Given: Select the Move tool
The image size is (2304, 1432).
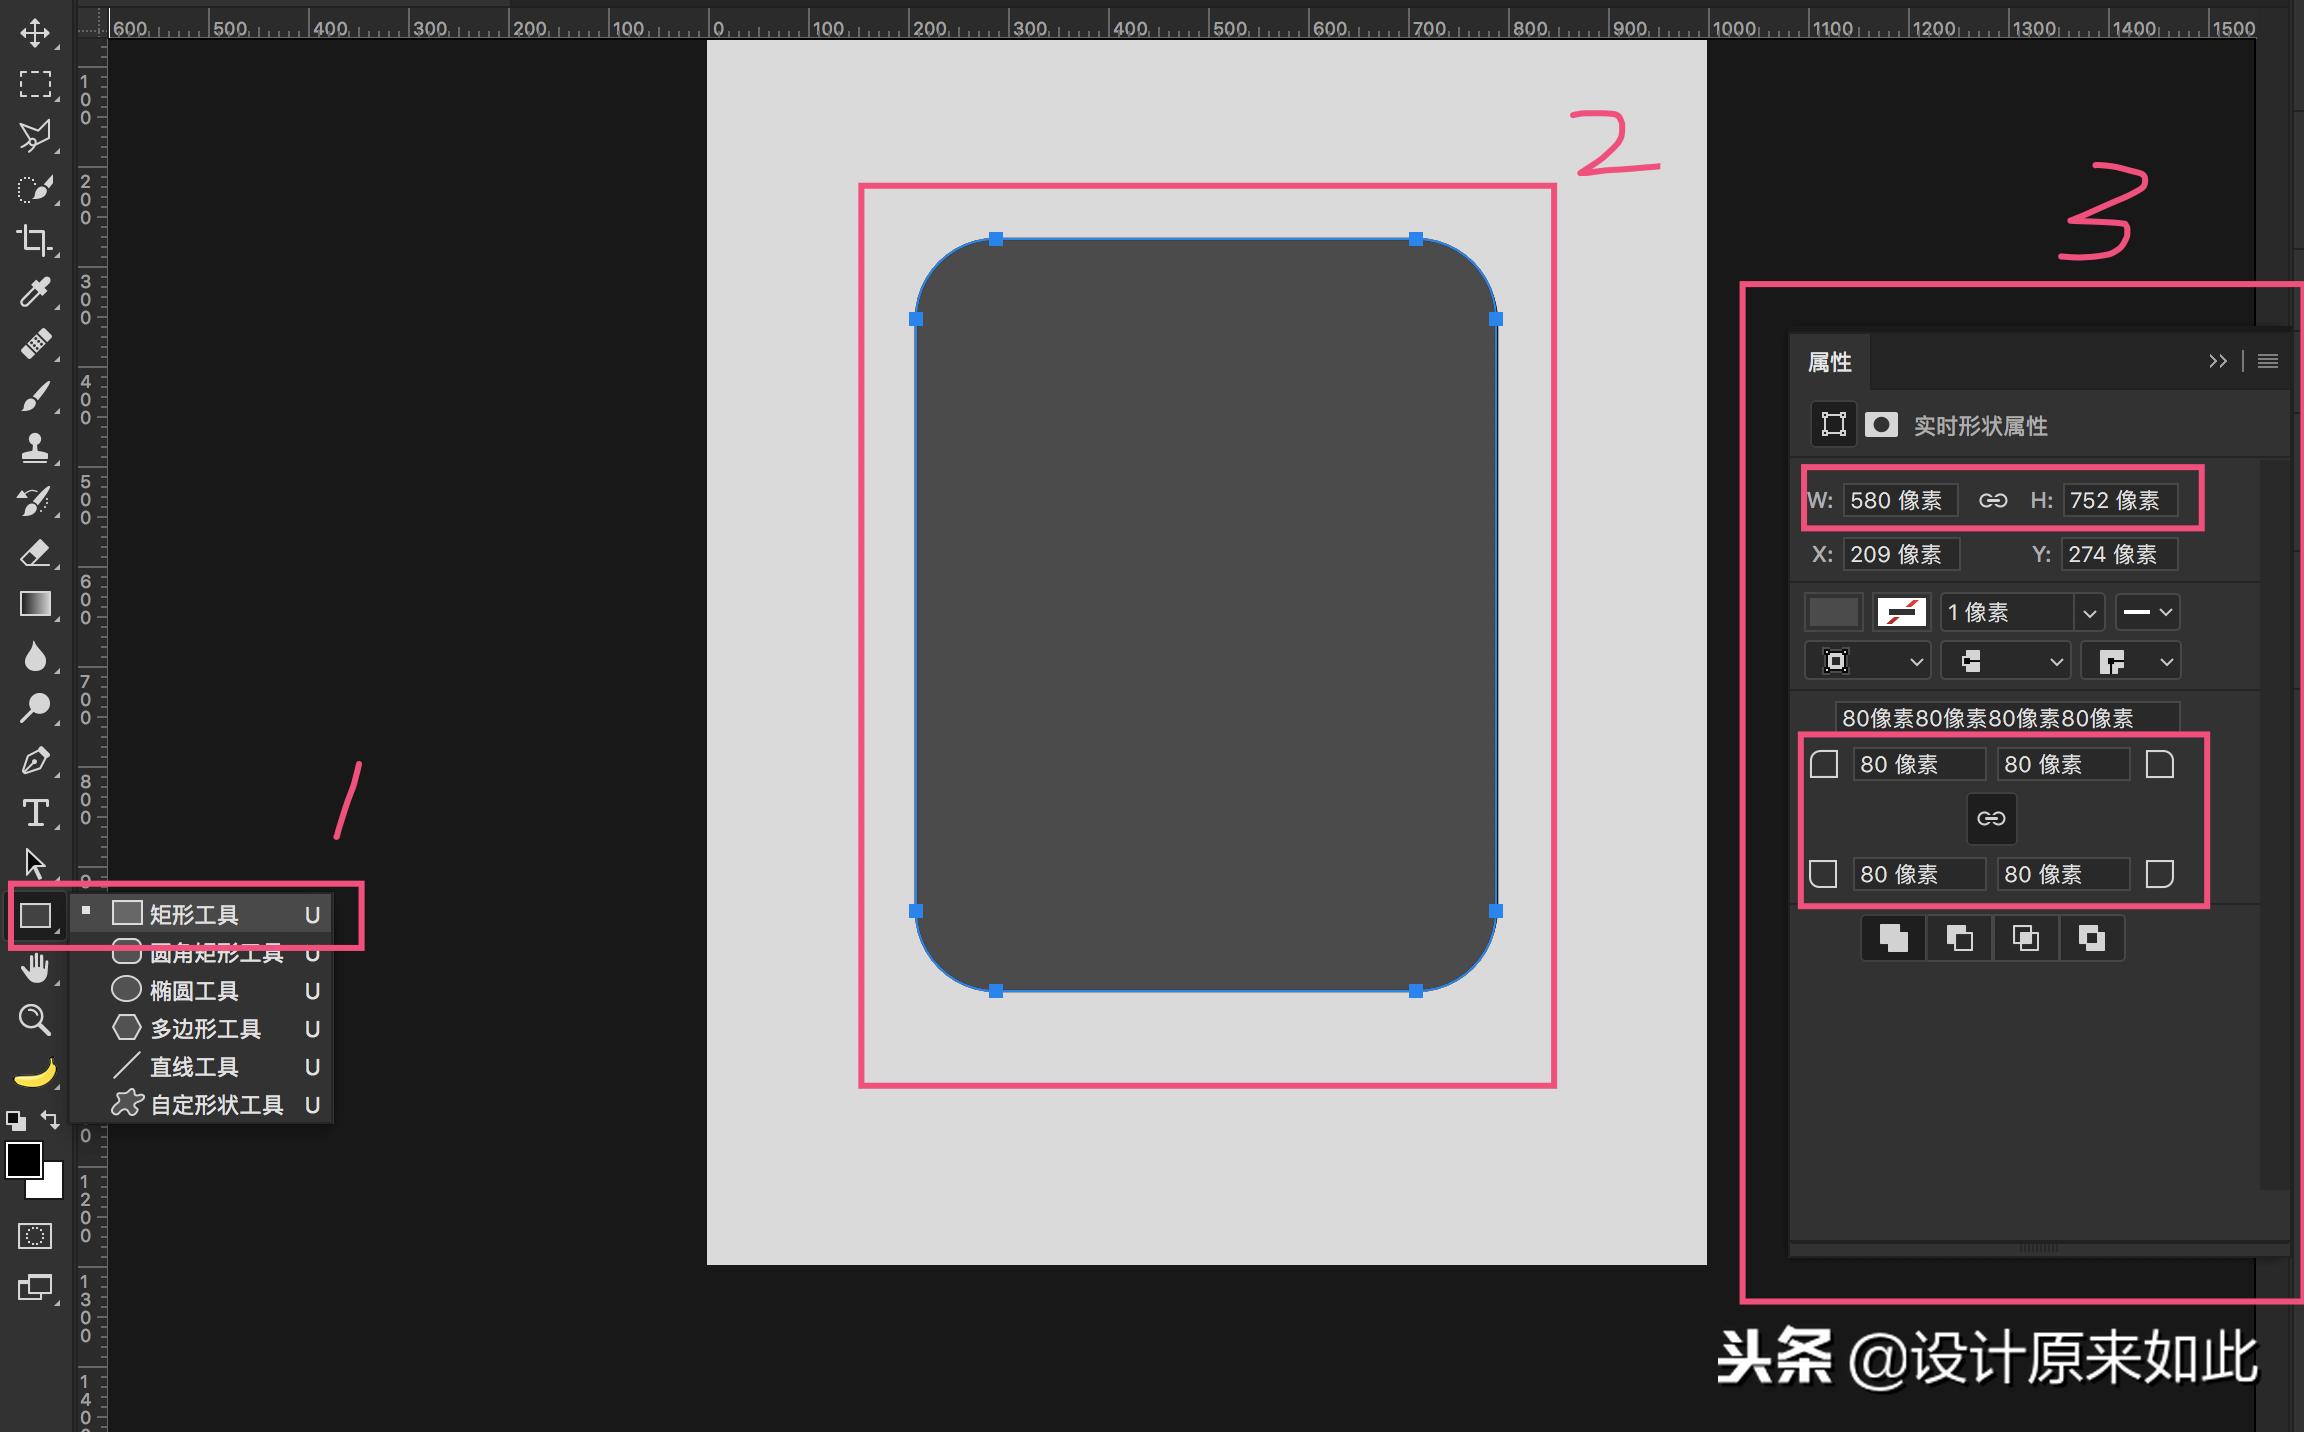Looking at the screenshot, I should (x=37, y=32).
